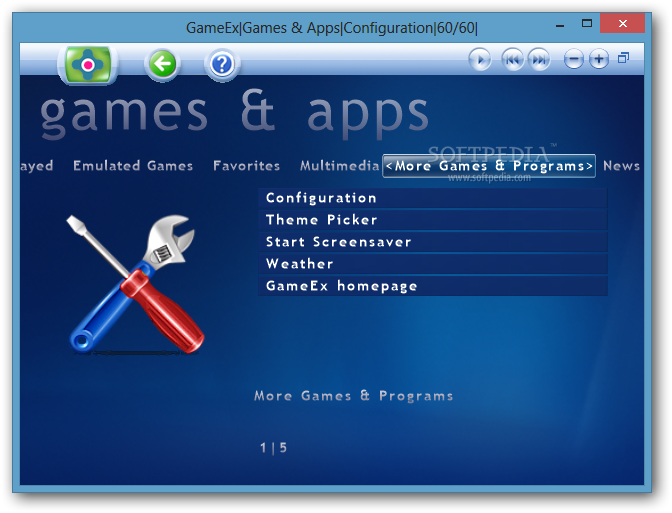This screenshot has height=513, width=672.
Task: Maximize the GameEx window
Action: (x=587, y=24)
